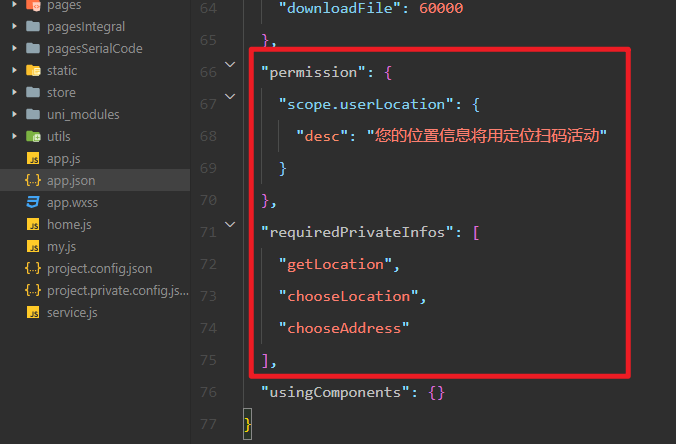Image resolution: width=676 pixels, height=444 pixels.
Task: Collapse scope.userLocation block at line 67
Action: coord(230,97)
